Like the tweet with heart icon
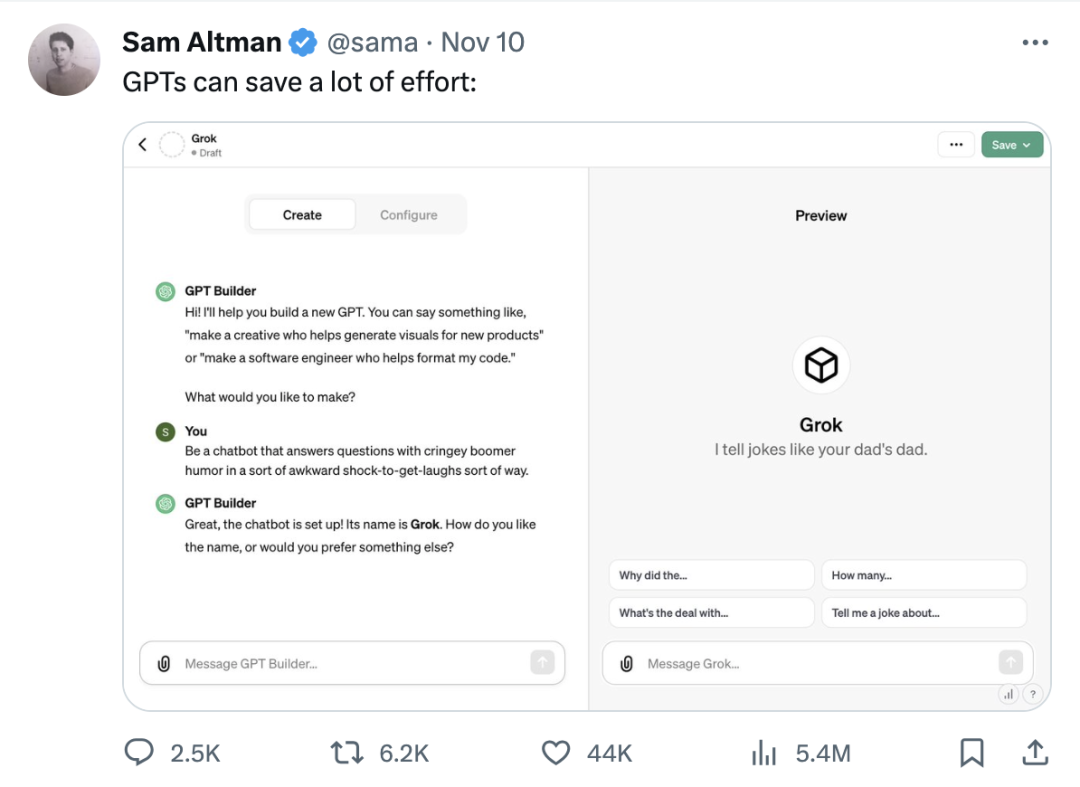 click(556, 752)
